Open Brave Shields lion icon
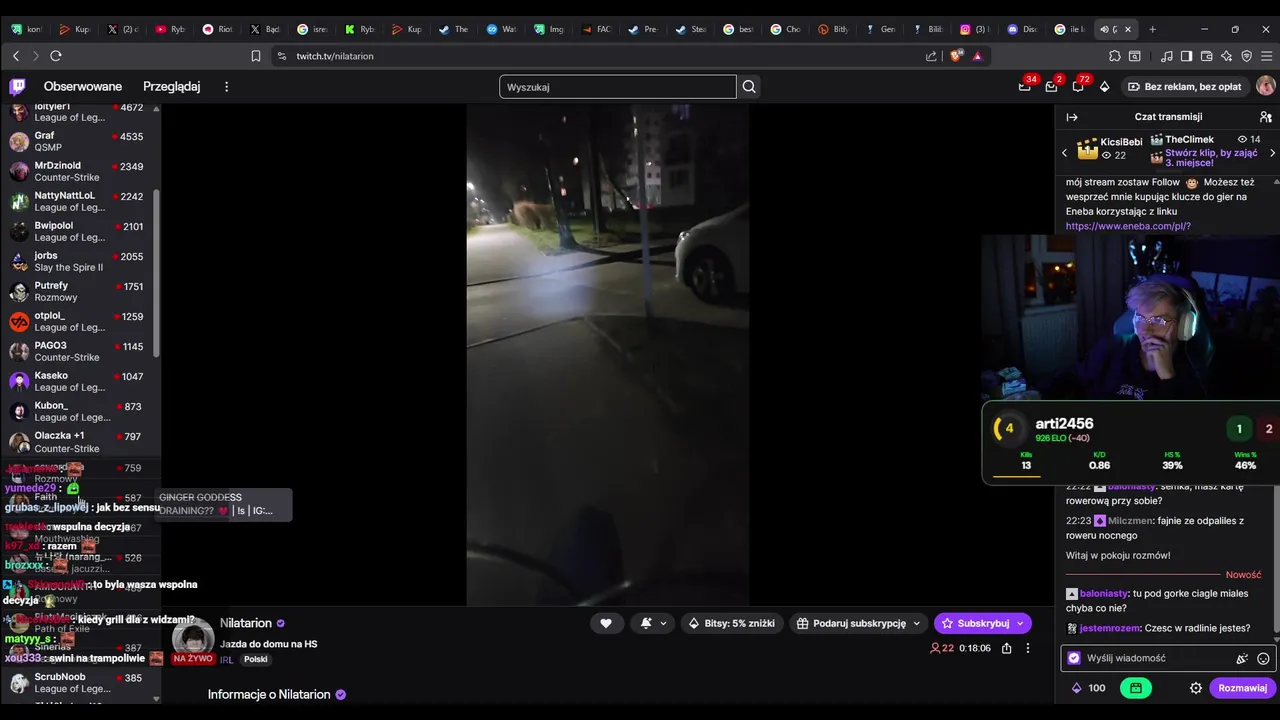The width and height of the screenshot is (1280, 720). coord(956,56)
